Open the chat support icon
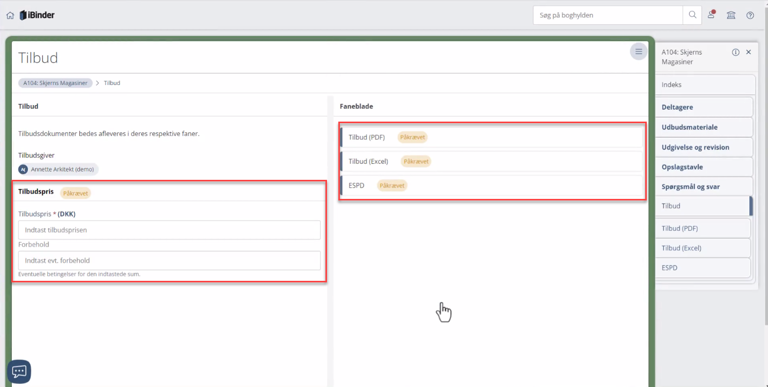Image resolution: width=768 pixels, height=387 pixels. click(x=19, y=371)
